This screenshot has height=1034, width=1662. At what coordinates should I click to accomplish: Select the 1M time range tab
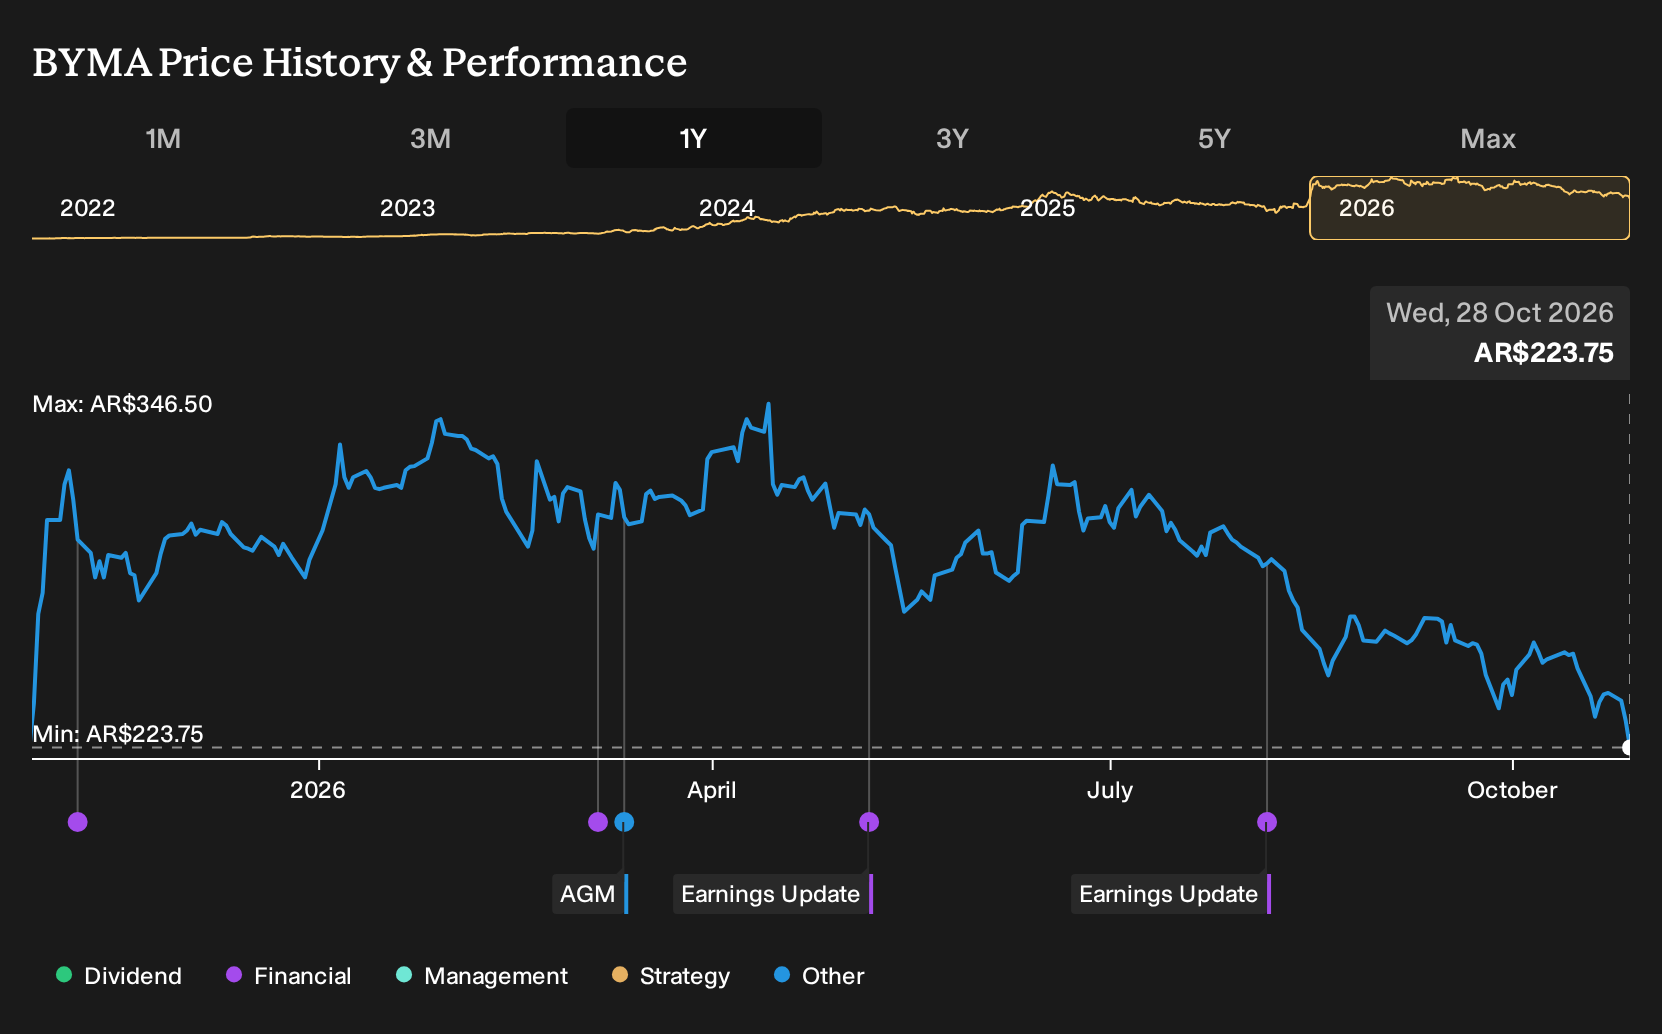click(x=163, y=138)
